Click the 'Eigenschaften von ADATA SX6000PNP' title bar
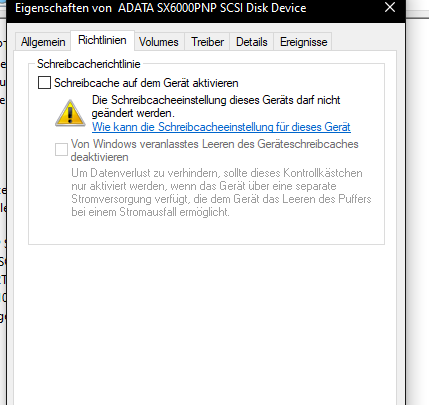This screenshot has width=429, height=405. pos(161,8)
